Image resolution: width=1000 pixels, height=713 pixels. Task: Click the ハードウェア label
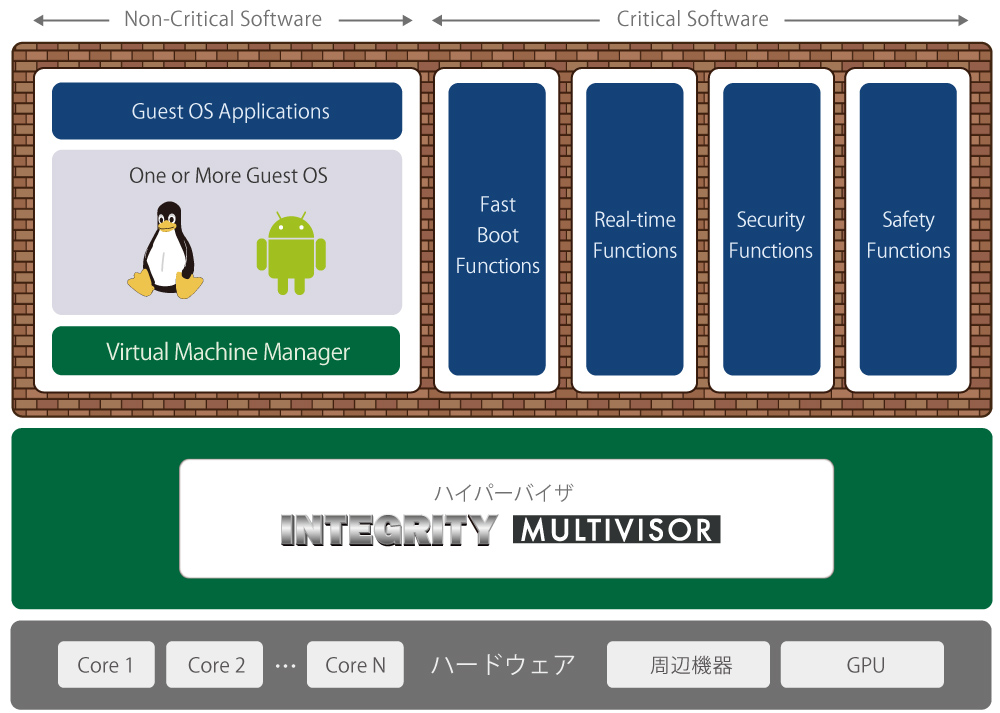point(503,665)
